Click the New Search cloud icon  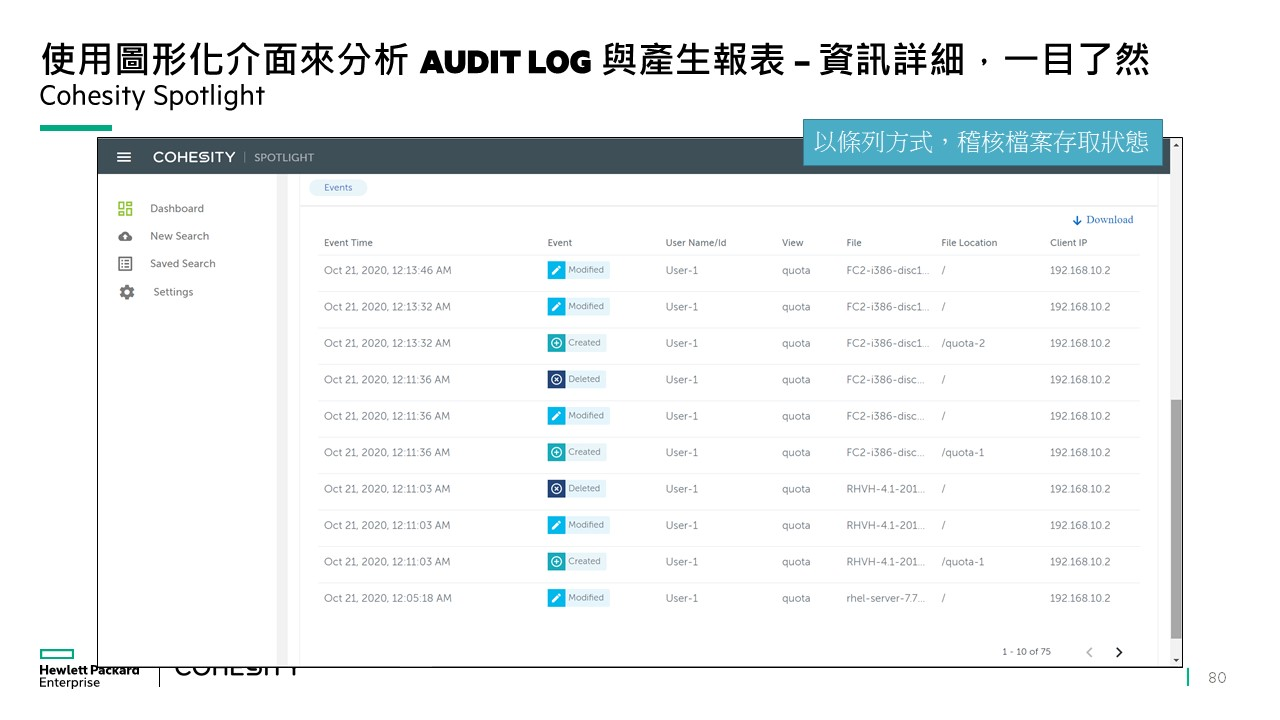125,236
